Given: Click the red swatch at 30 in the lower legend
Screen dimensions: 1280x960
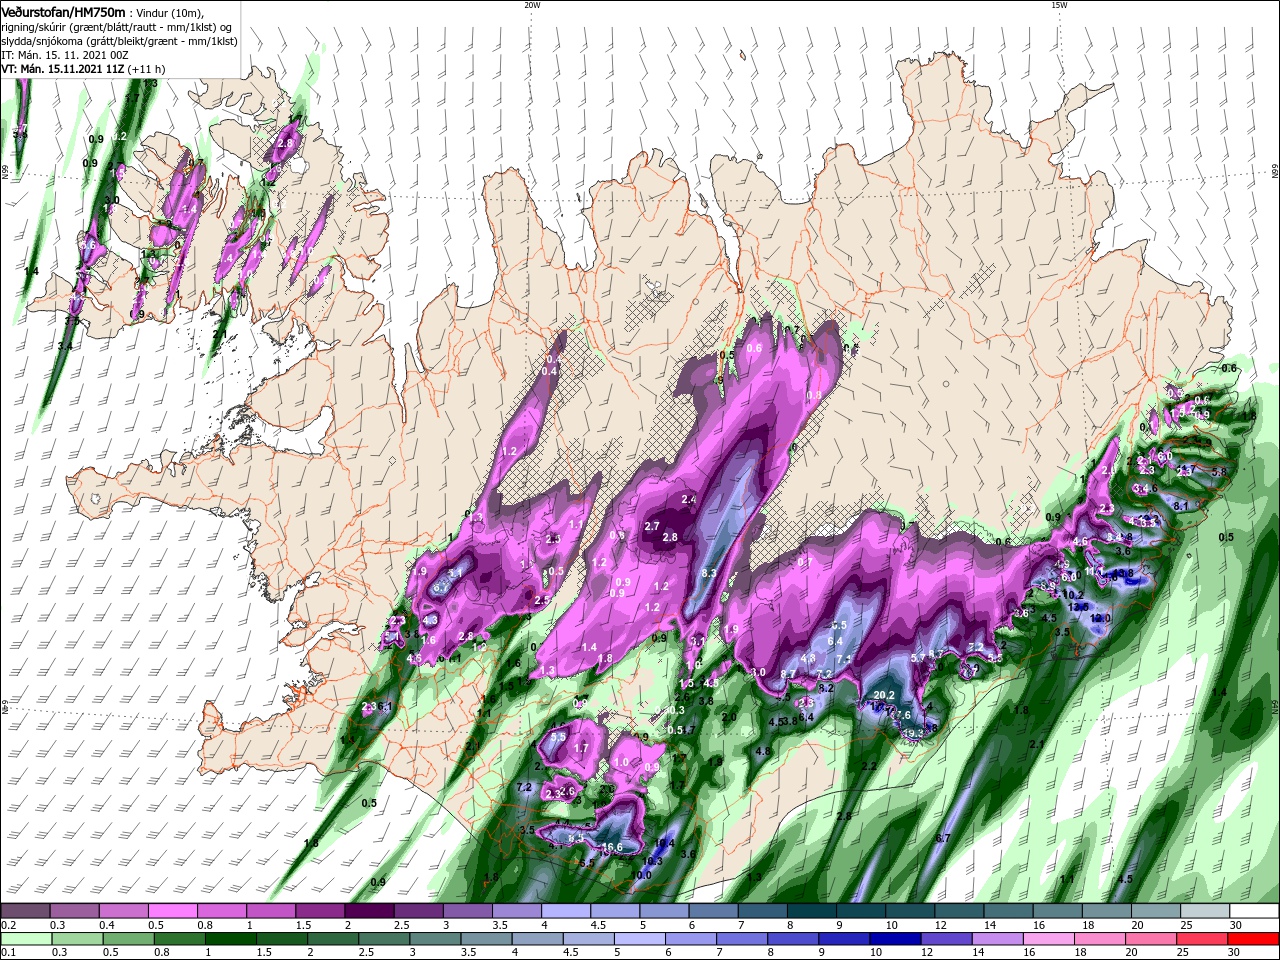Looking at the screenshot, I should (1252, 938).
